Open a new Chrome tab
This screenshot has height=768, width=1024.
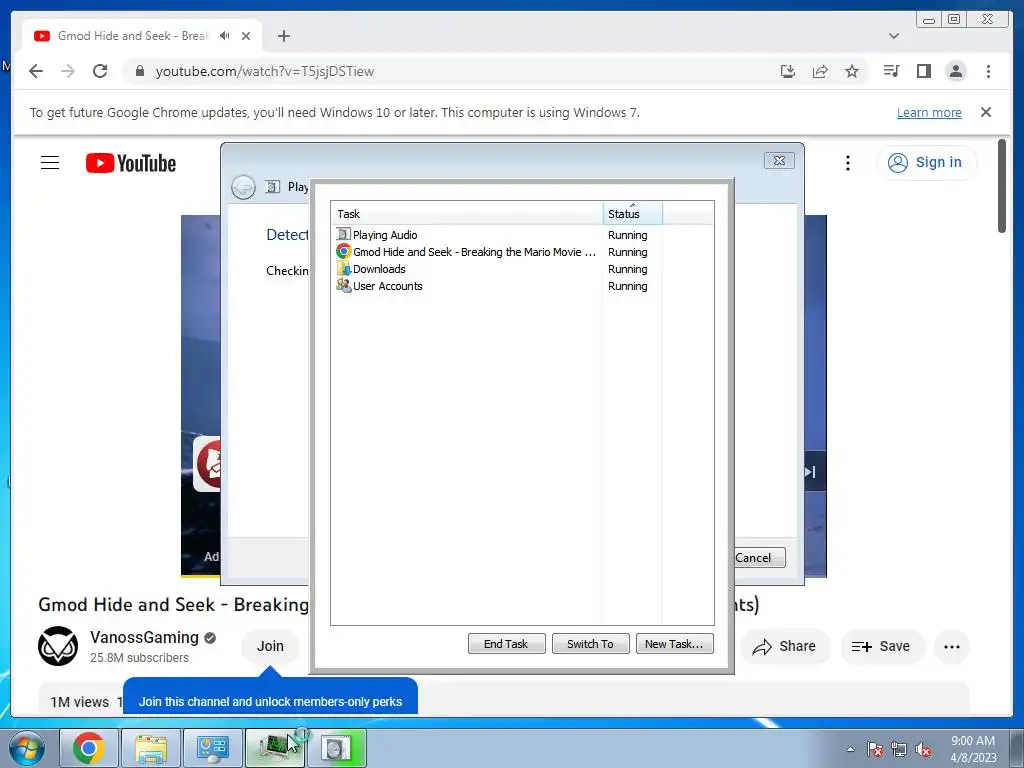[x=283, y=36]
